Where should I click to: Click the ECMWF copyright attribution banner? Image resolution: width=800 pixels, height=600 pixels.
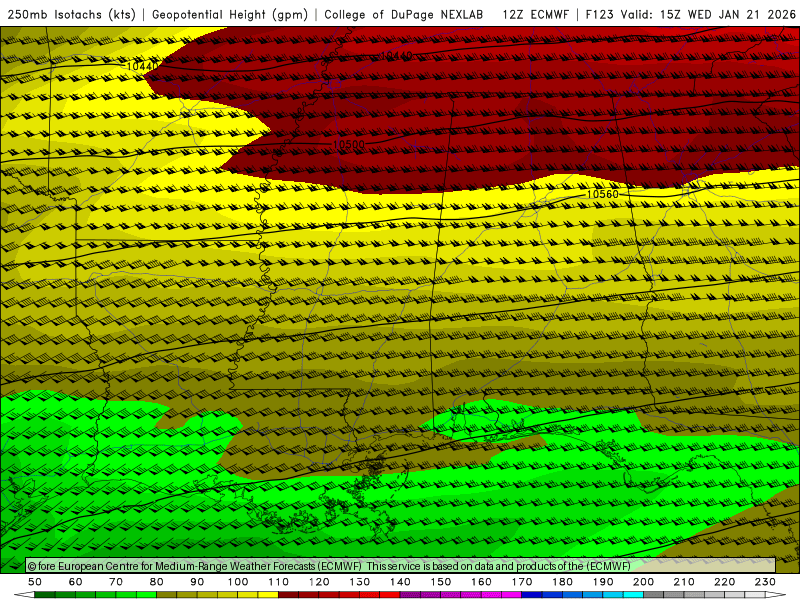tap(400, 566)
